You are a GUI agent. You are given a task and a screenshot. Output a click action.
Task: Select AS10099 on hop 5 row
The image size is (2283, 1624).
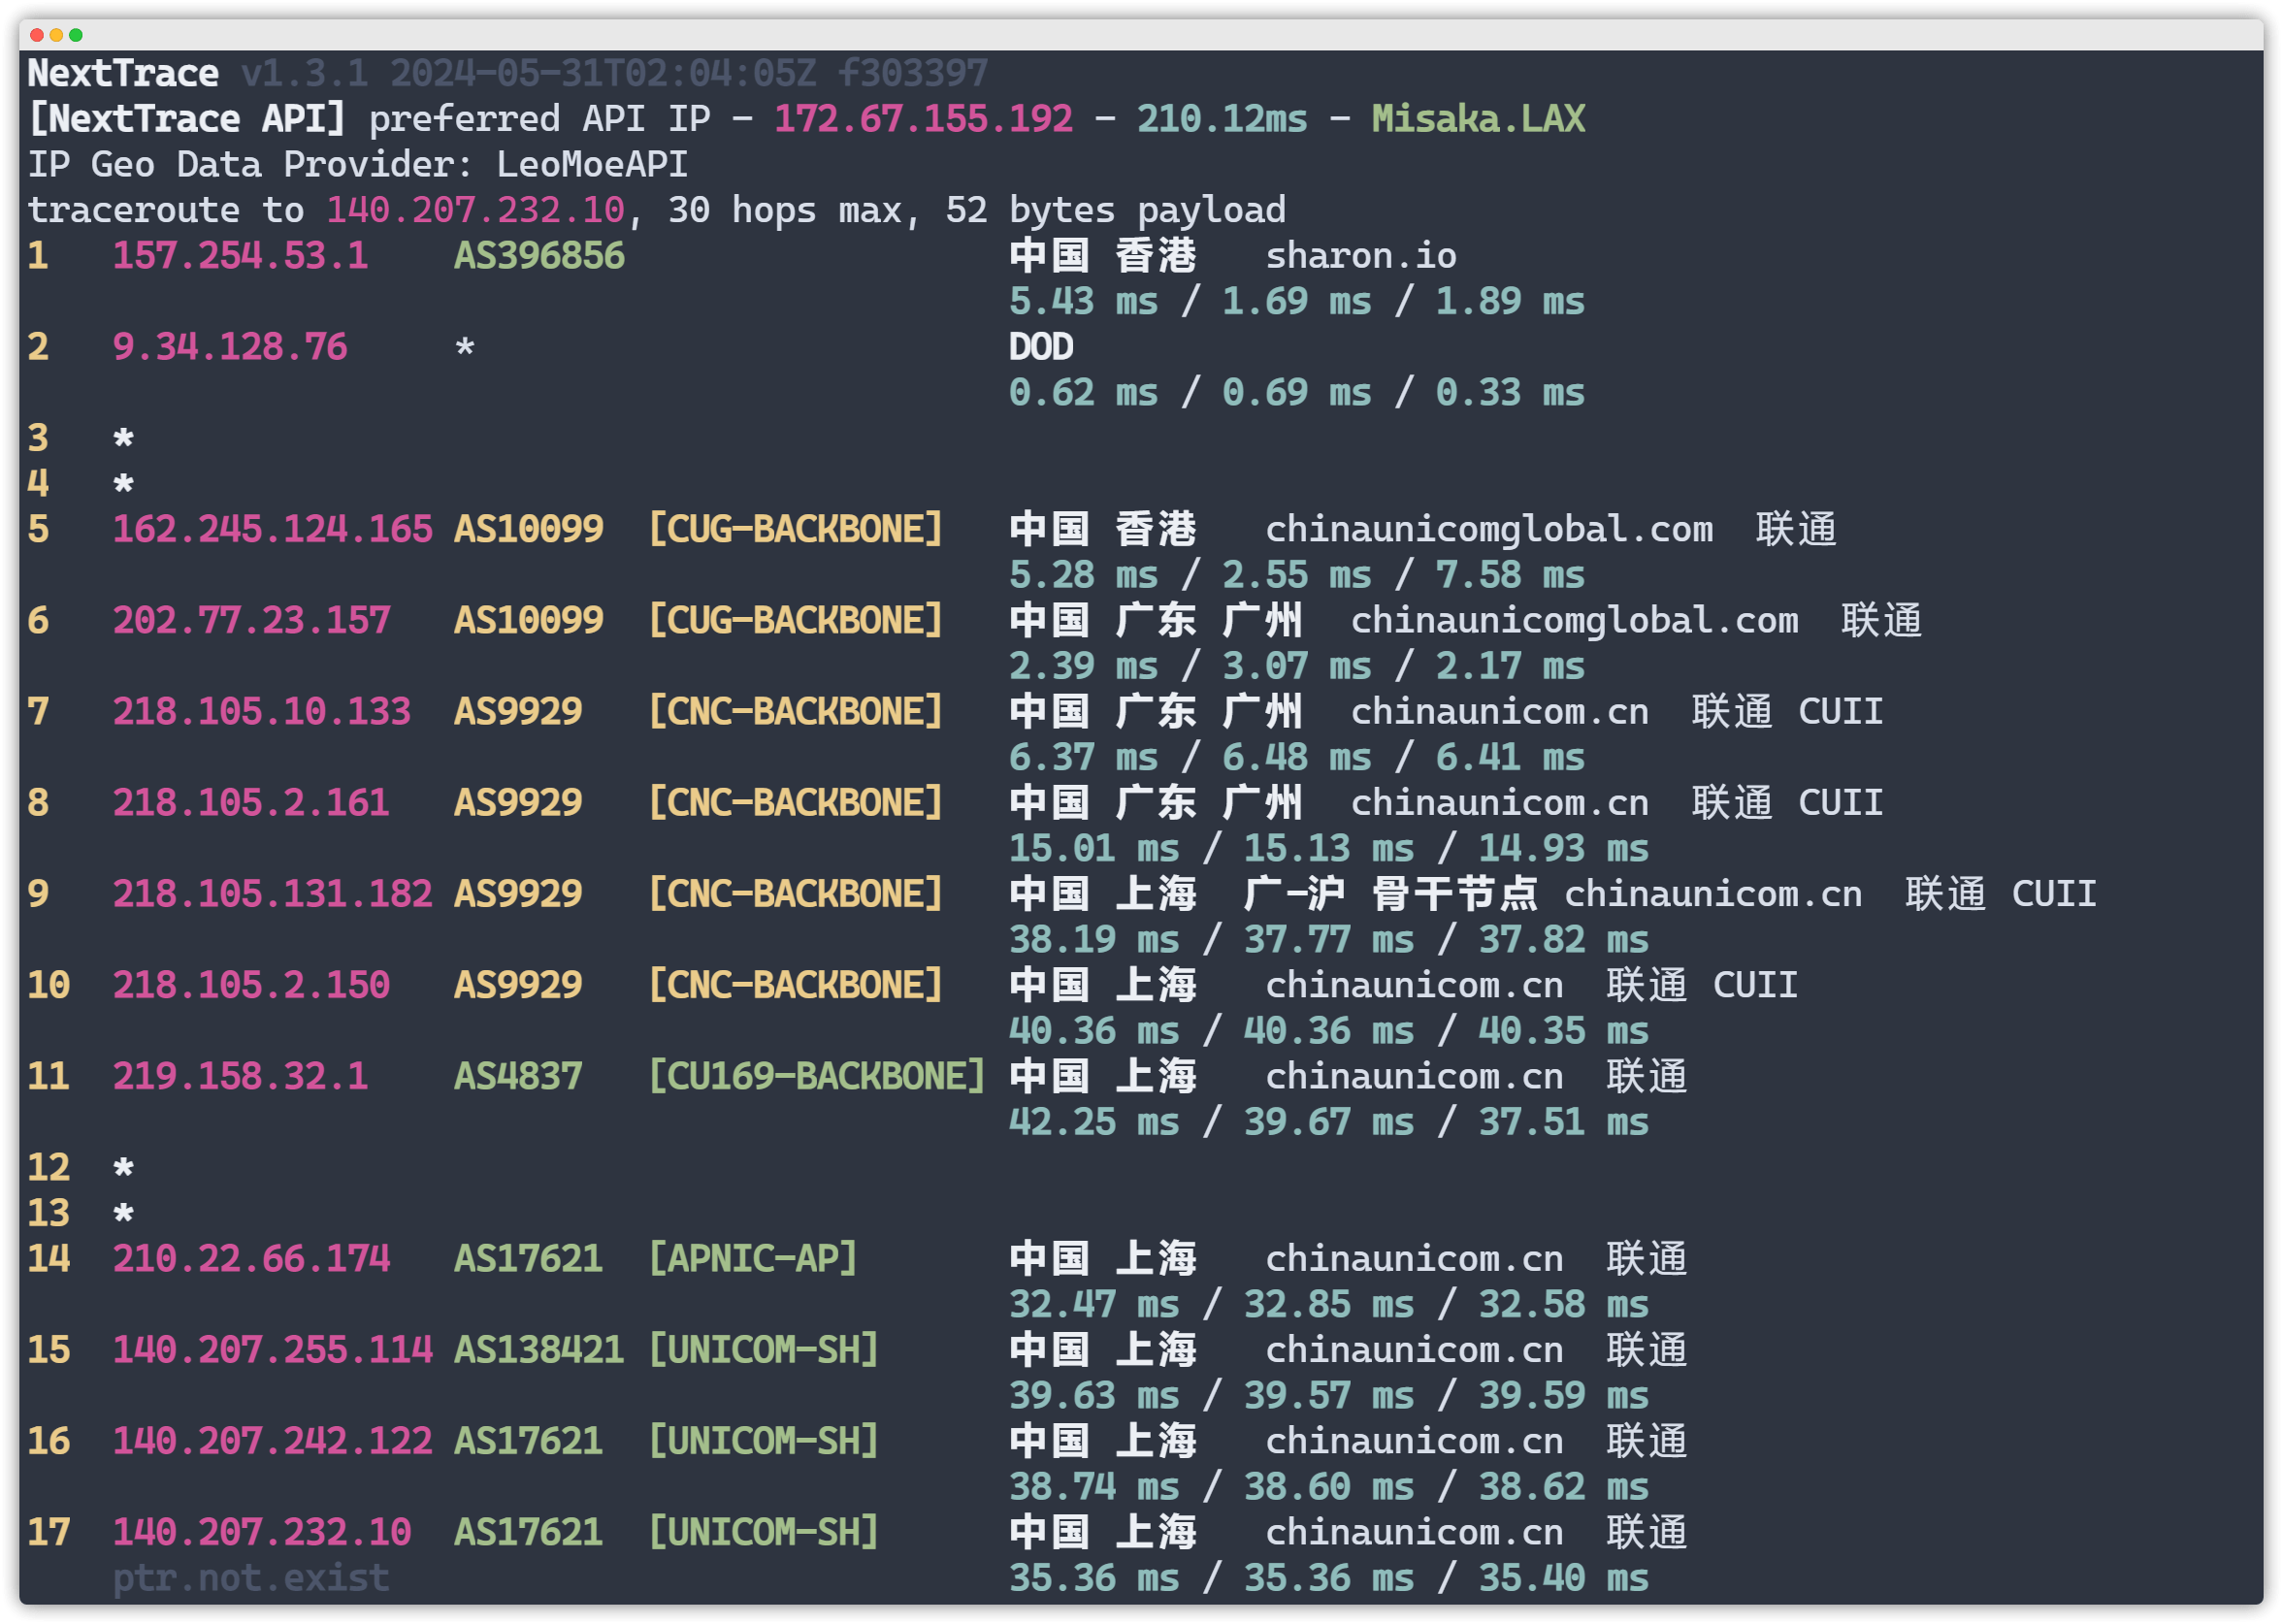click(529, 529)
